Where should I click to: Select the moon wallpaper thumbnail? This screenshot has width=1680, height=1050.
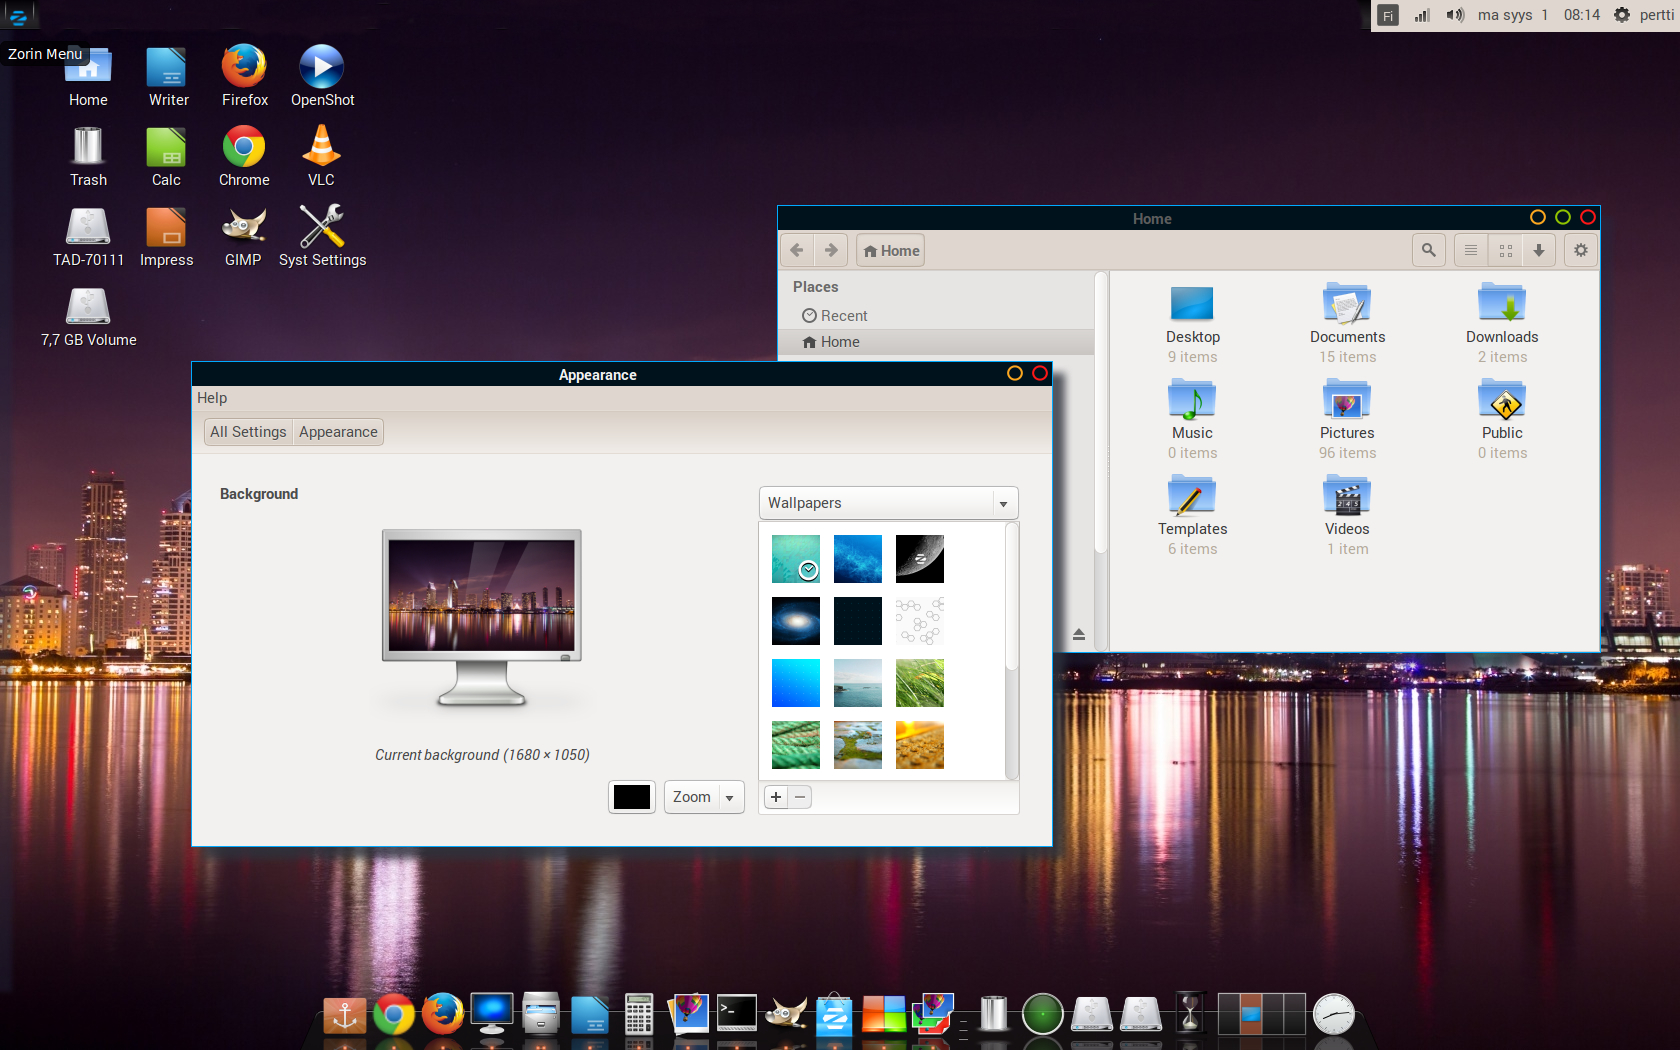click(920, 559)
